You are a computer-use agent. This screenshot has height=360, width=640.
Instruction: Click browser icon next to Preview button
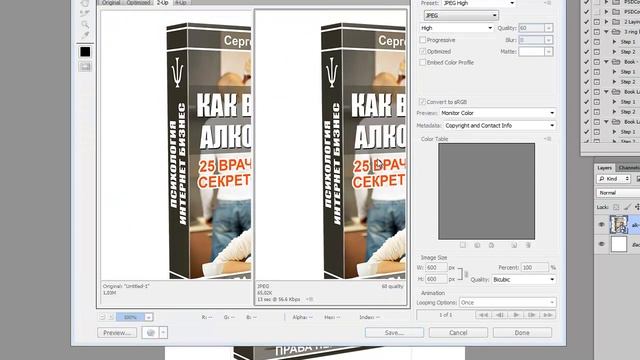(x=151, y=333)
